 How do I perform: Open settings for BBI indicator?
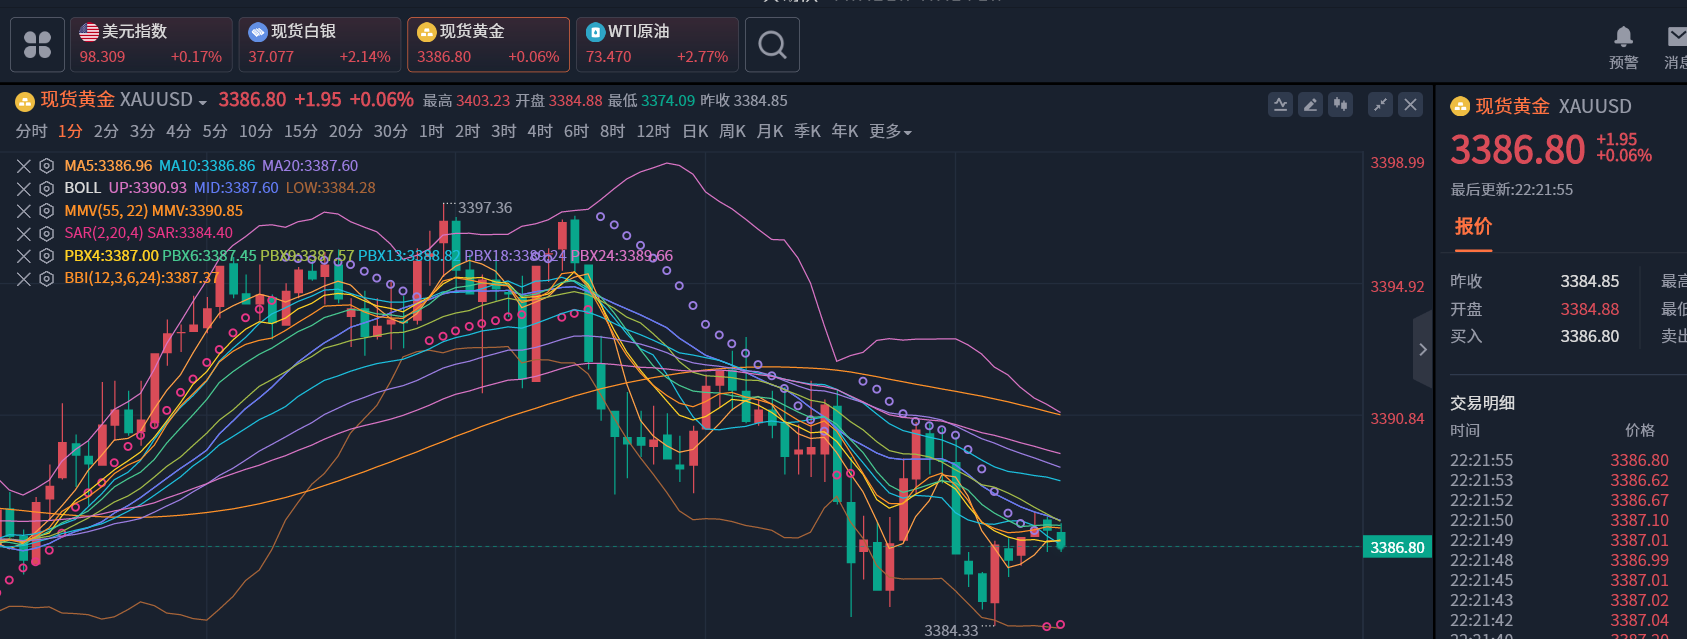coord(46,278)
